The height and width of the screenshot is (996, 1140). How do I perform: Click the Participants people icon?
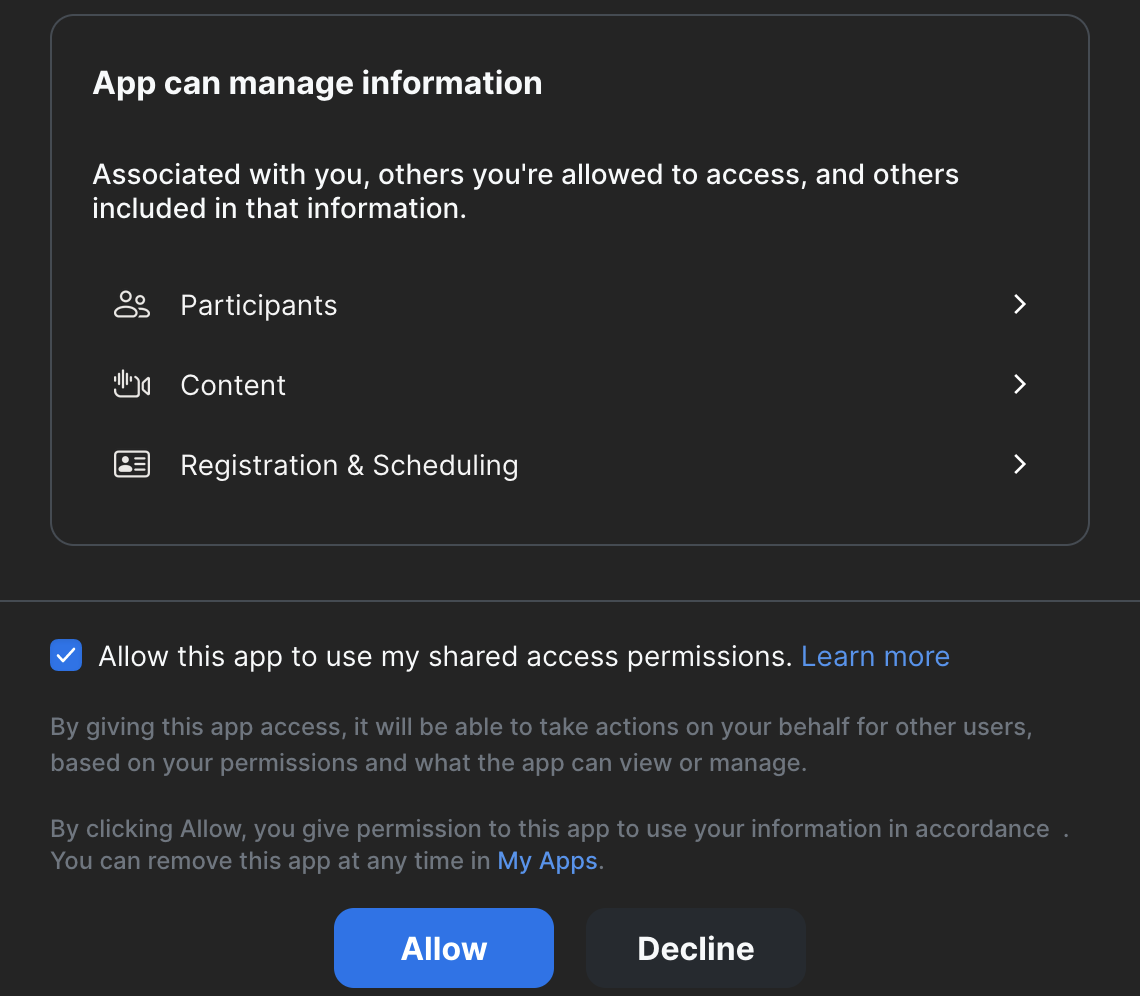131,304
